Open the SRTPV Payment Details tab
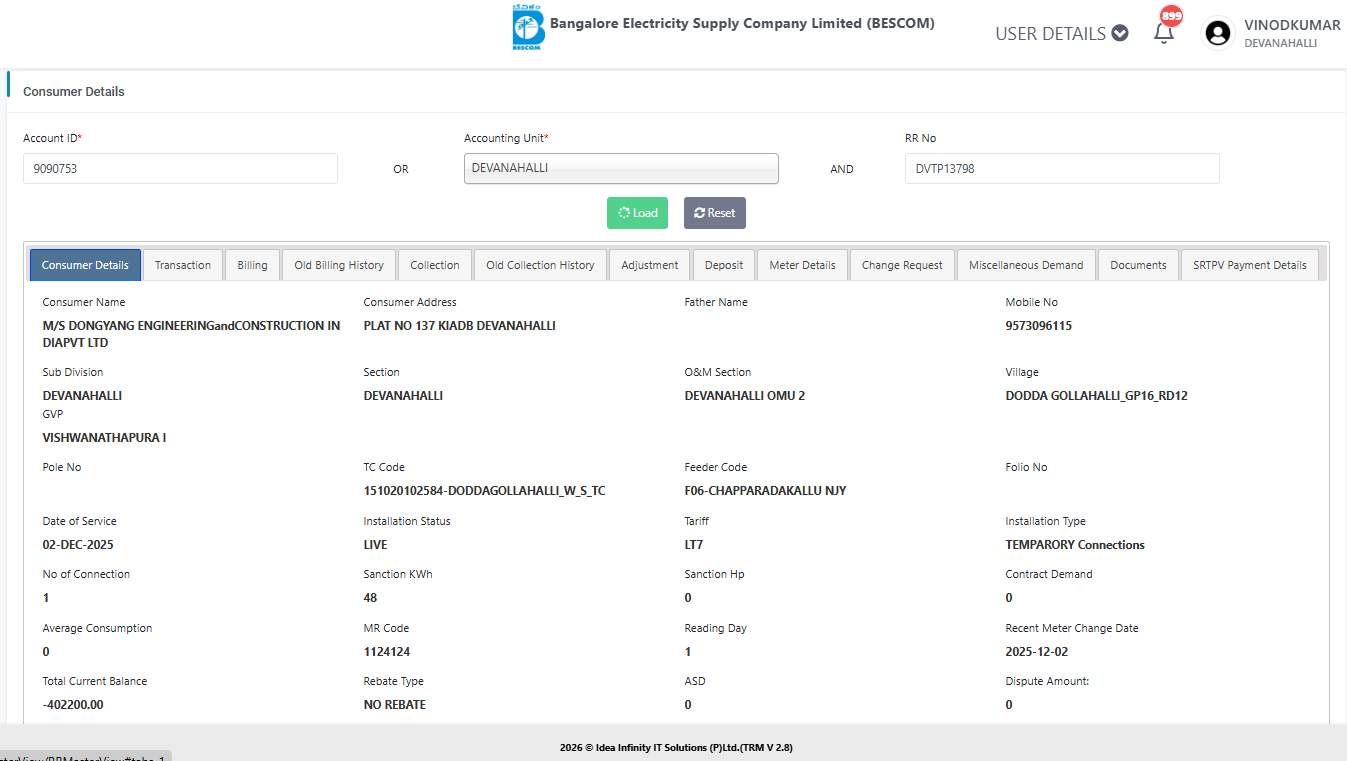Viewport: 1347px width, 761px height. (1249, 265)
